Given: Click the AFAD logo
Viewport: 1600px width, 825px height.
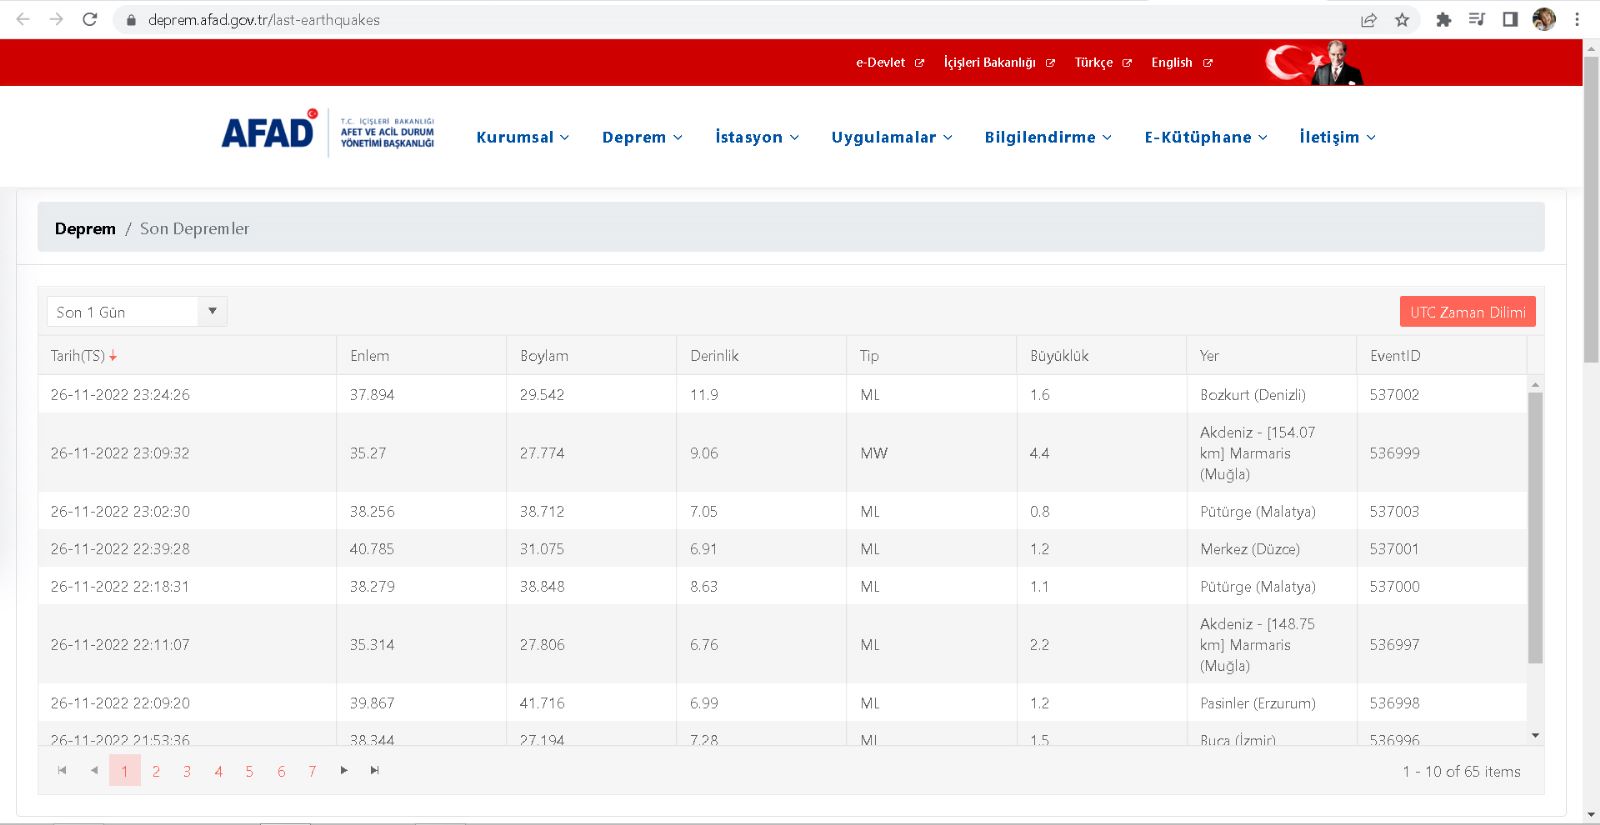Looking at the screenshot, I should (x=328, y=133).
